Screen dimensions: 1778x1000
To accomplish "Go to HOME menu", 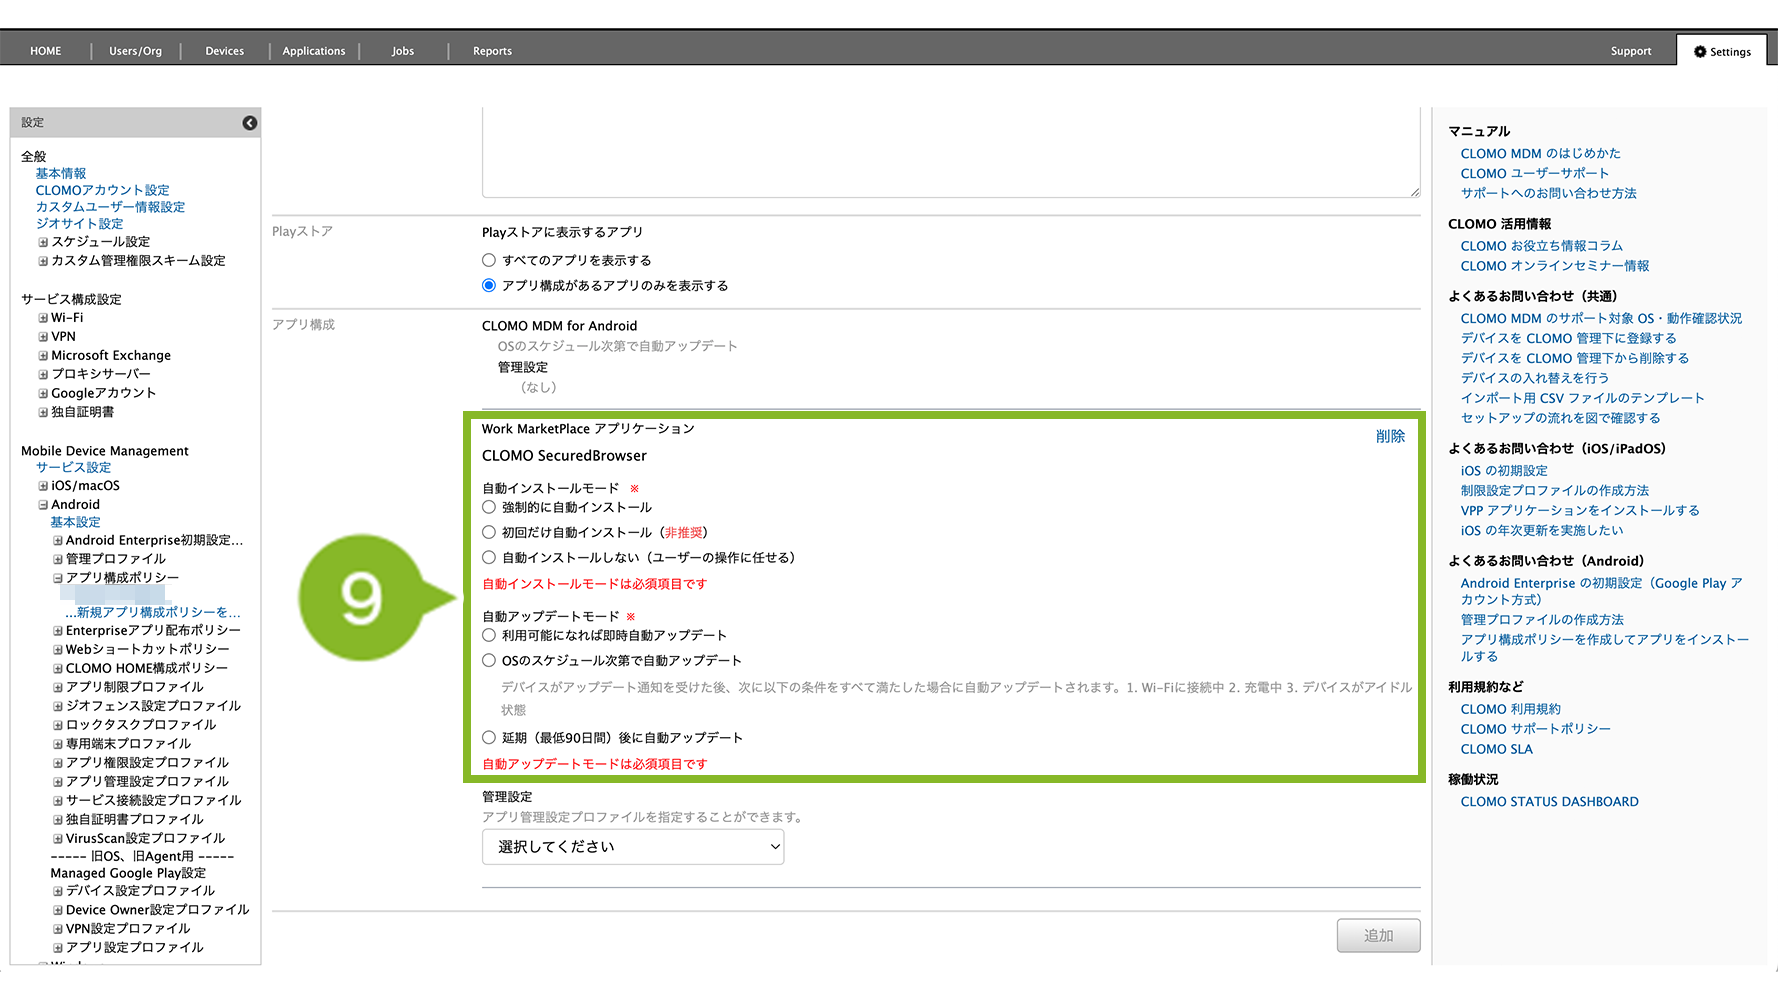I will pos(45,51).
